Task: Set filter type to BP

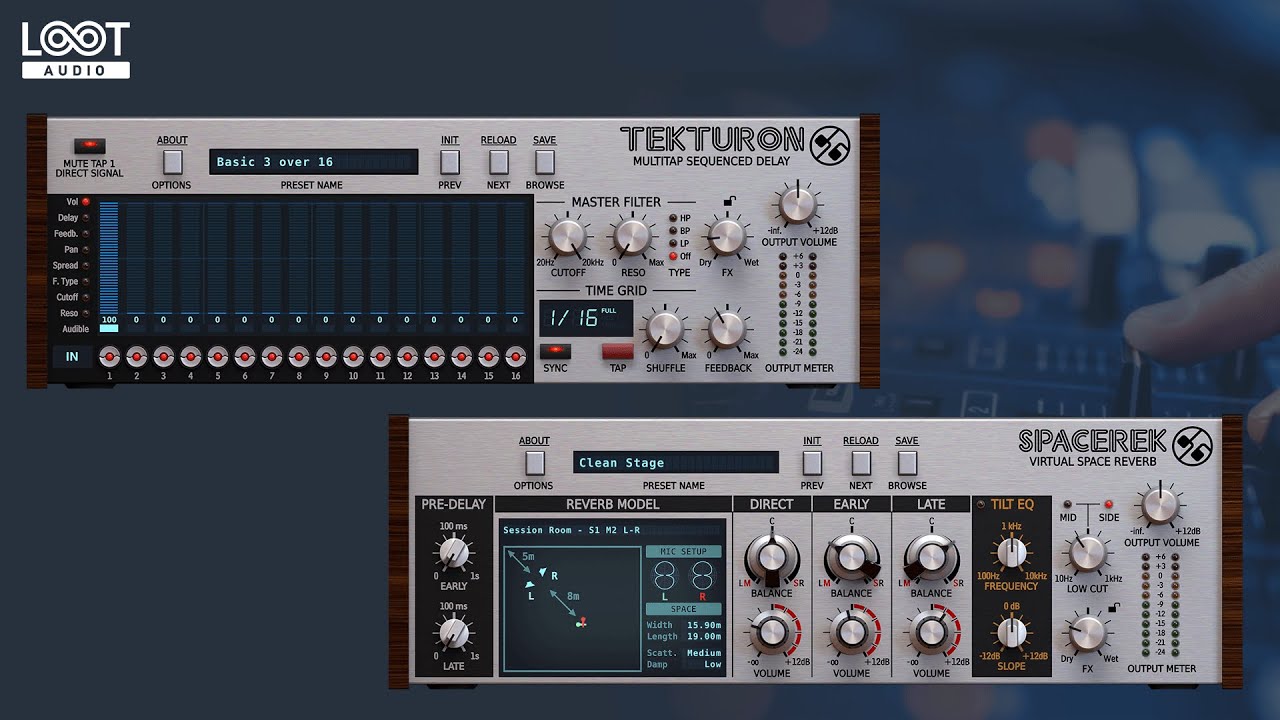Action: (673, 231)
